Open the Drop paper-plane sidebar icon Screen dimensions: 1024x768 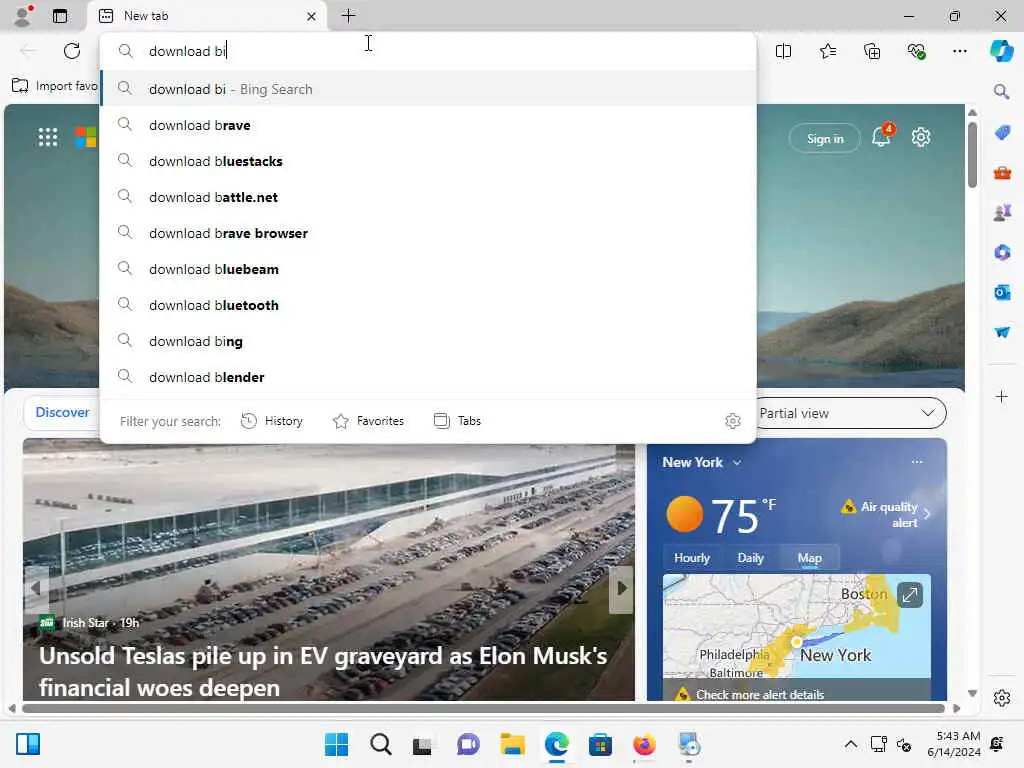point(1002,332)
